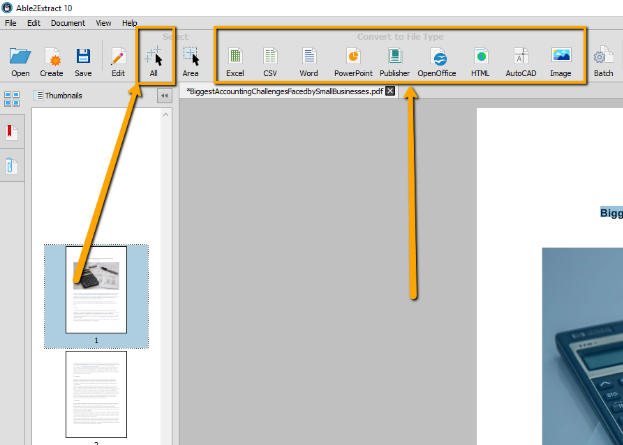Convert to OpenOffice
The image size is (623, 445).
[x=437, y=62]
